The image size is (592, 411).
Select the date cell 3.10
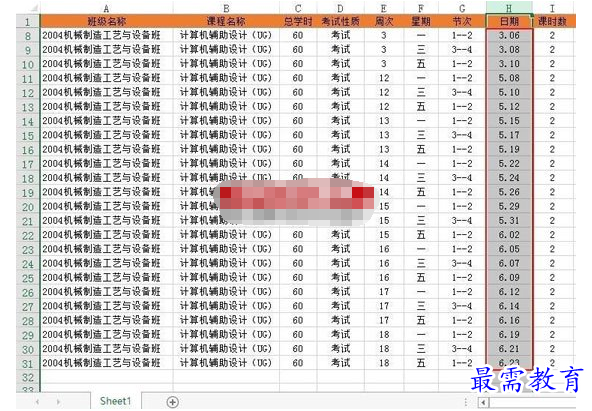pos(509,64)
